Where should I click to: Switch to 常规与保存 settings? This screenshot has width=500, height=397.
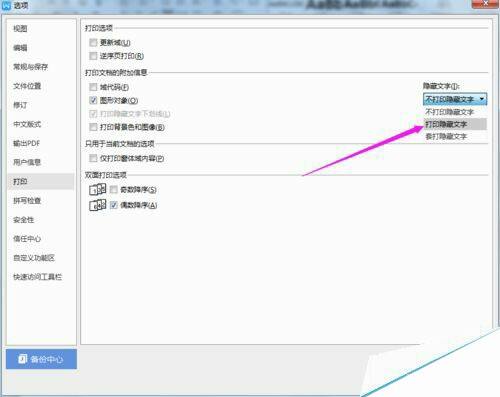30,67
